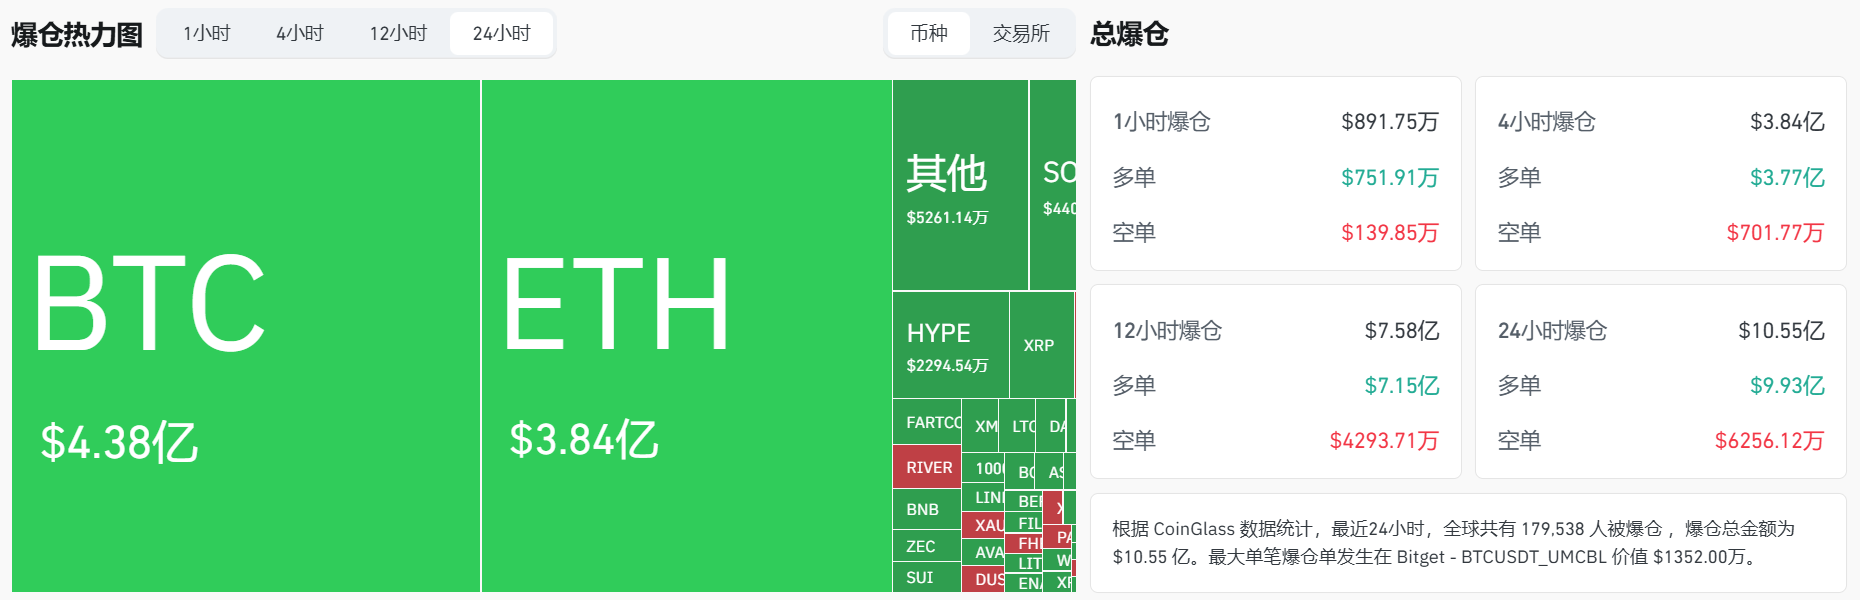
Task: Click the 4小时爆仓 summary card
Action: pyautogui.click(x=1660, y=175)
